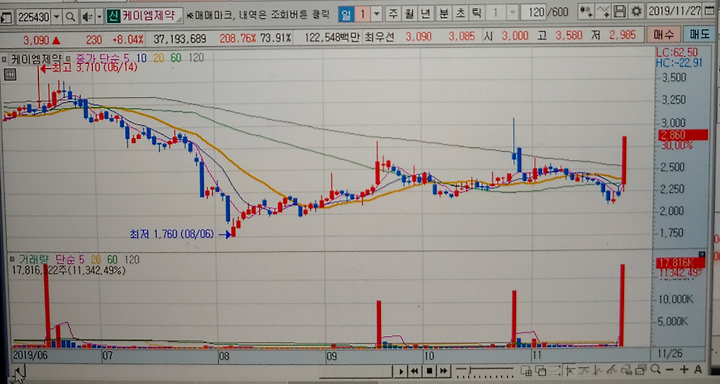Toggle the price chart legend square for 케이엠제약

click(x=4, y=58)
